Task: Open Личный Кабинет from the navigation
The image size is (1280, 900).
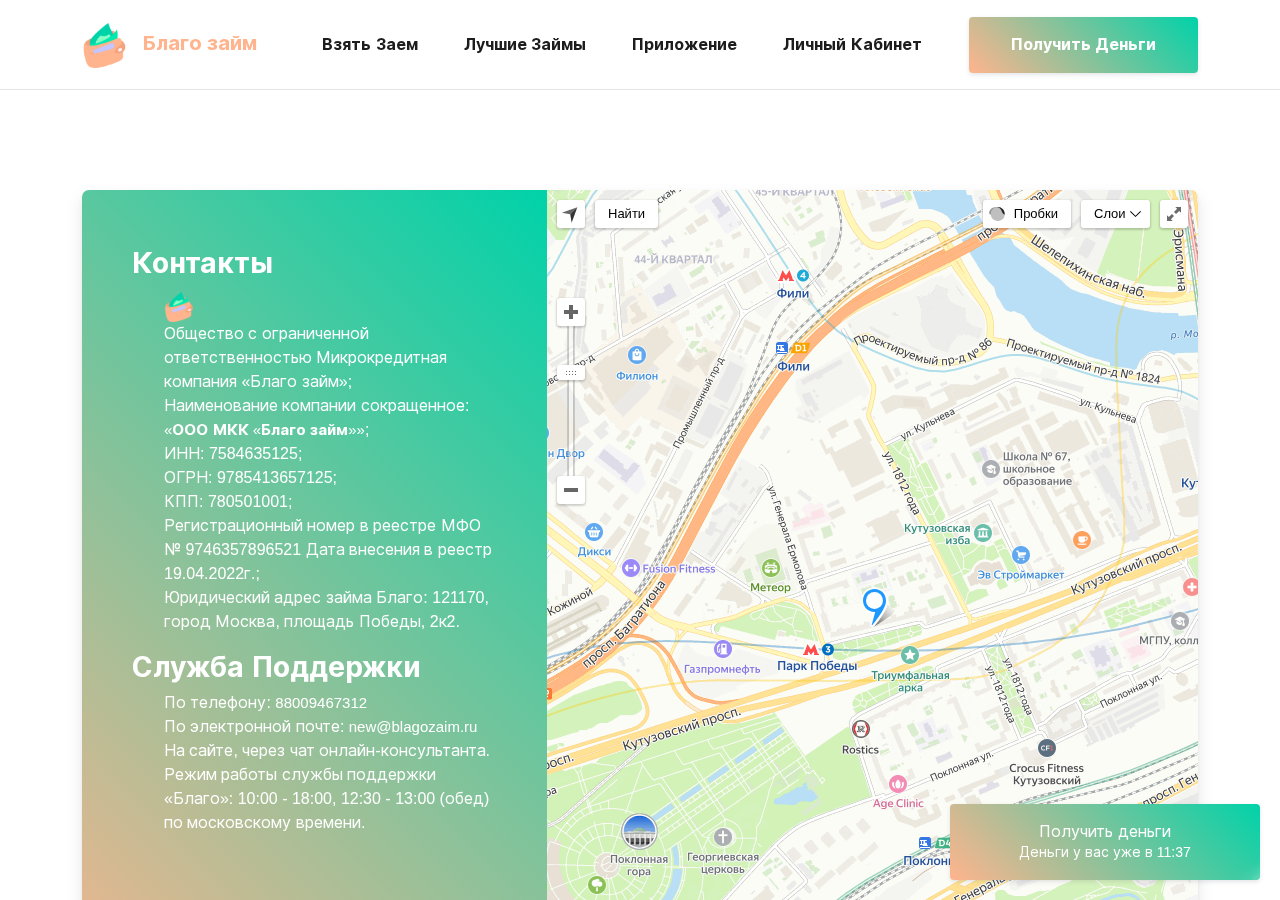Action: (852, 44)
